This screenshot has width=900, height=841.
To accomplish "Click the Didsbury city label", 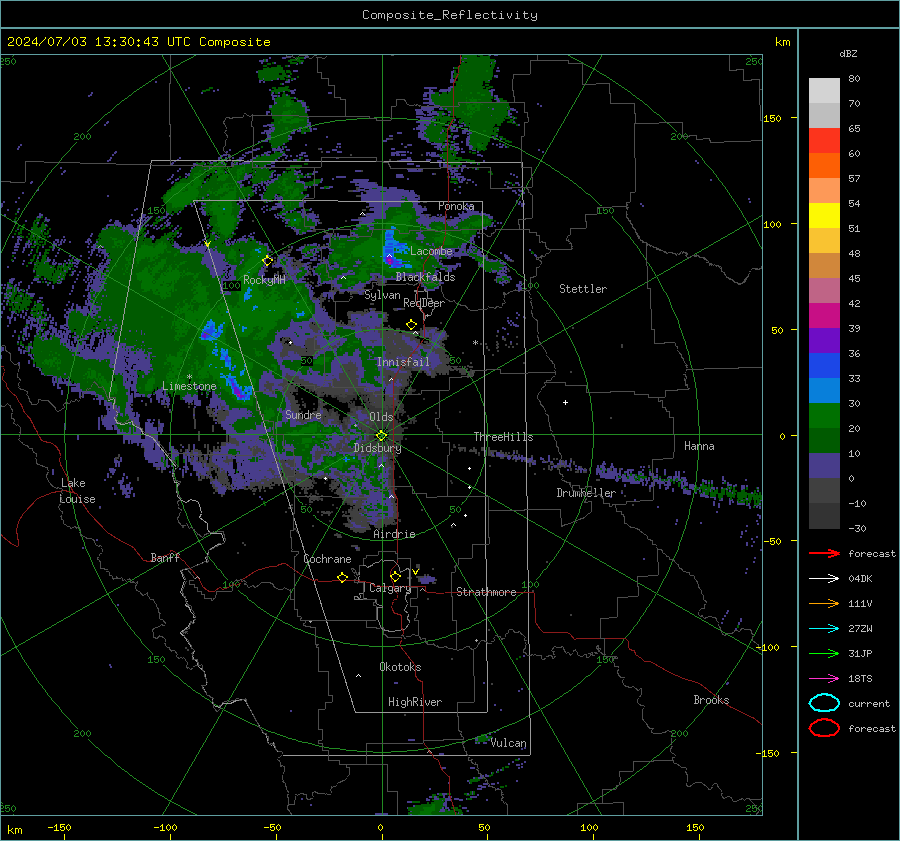I will point(378,448).
